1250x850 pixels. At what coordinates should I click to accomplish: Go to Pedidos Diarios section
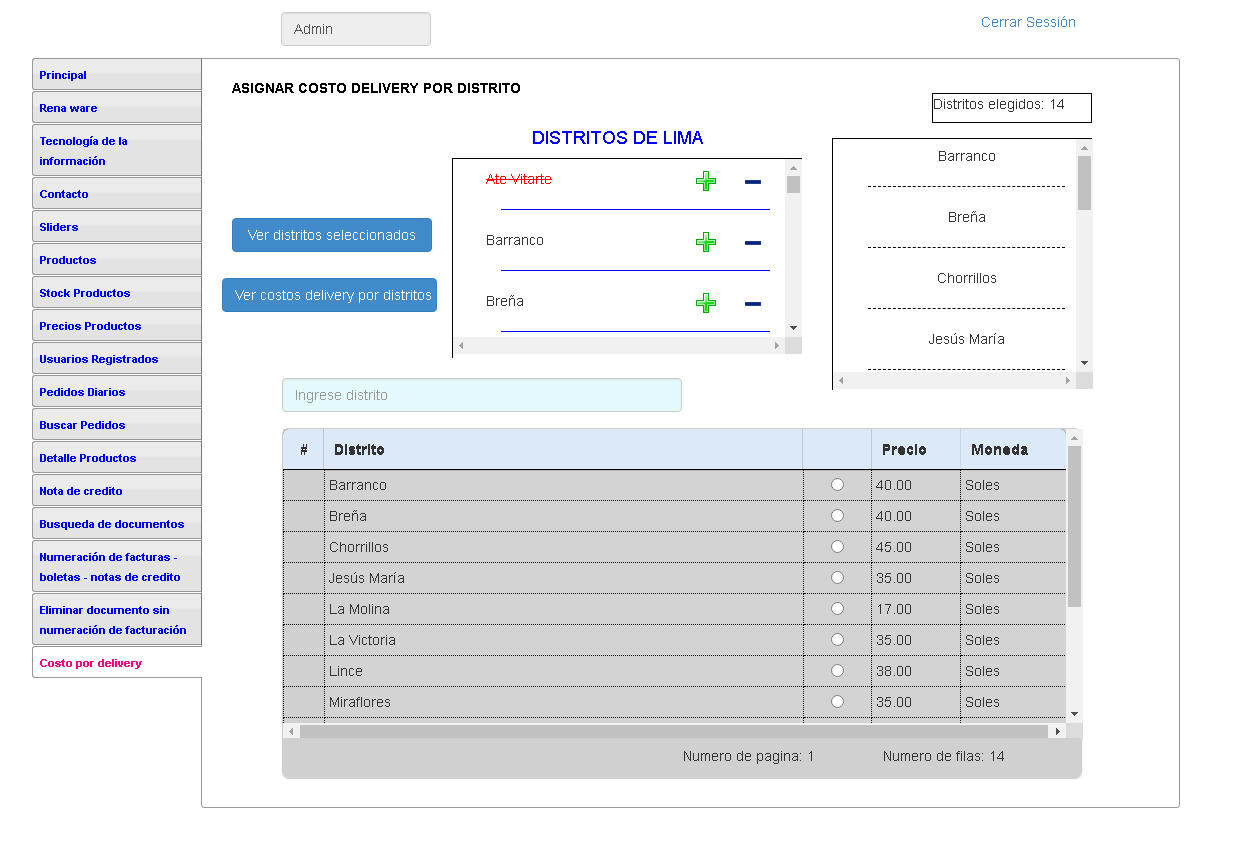(x=82, y=392)
